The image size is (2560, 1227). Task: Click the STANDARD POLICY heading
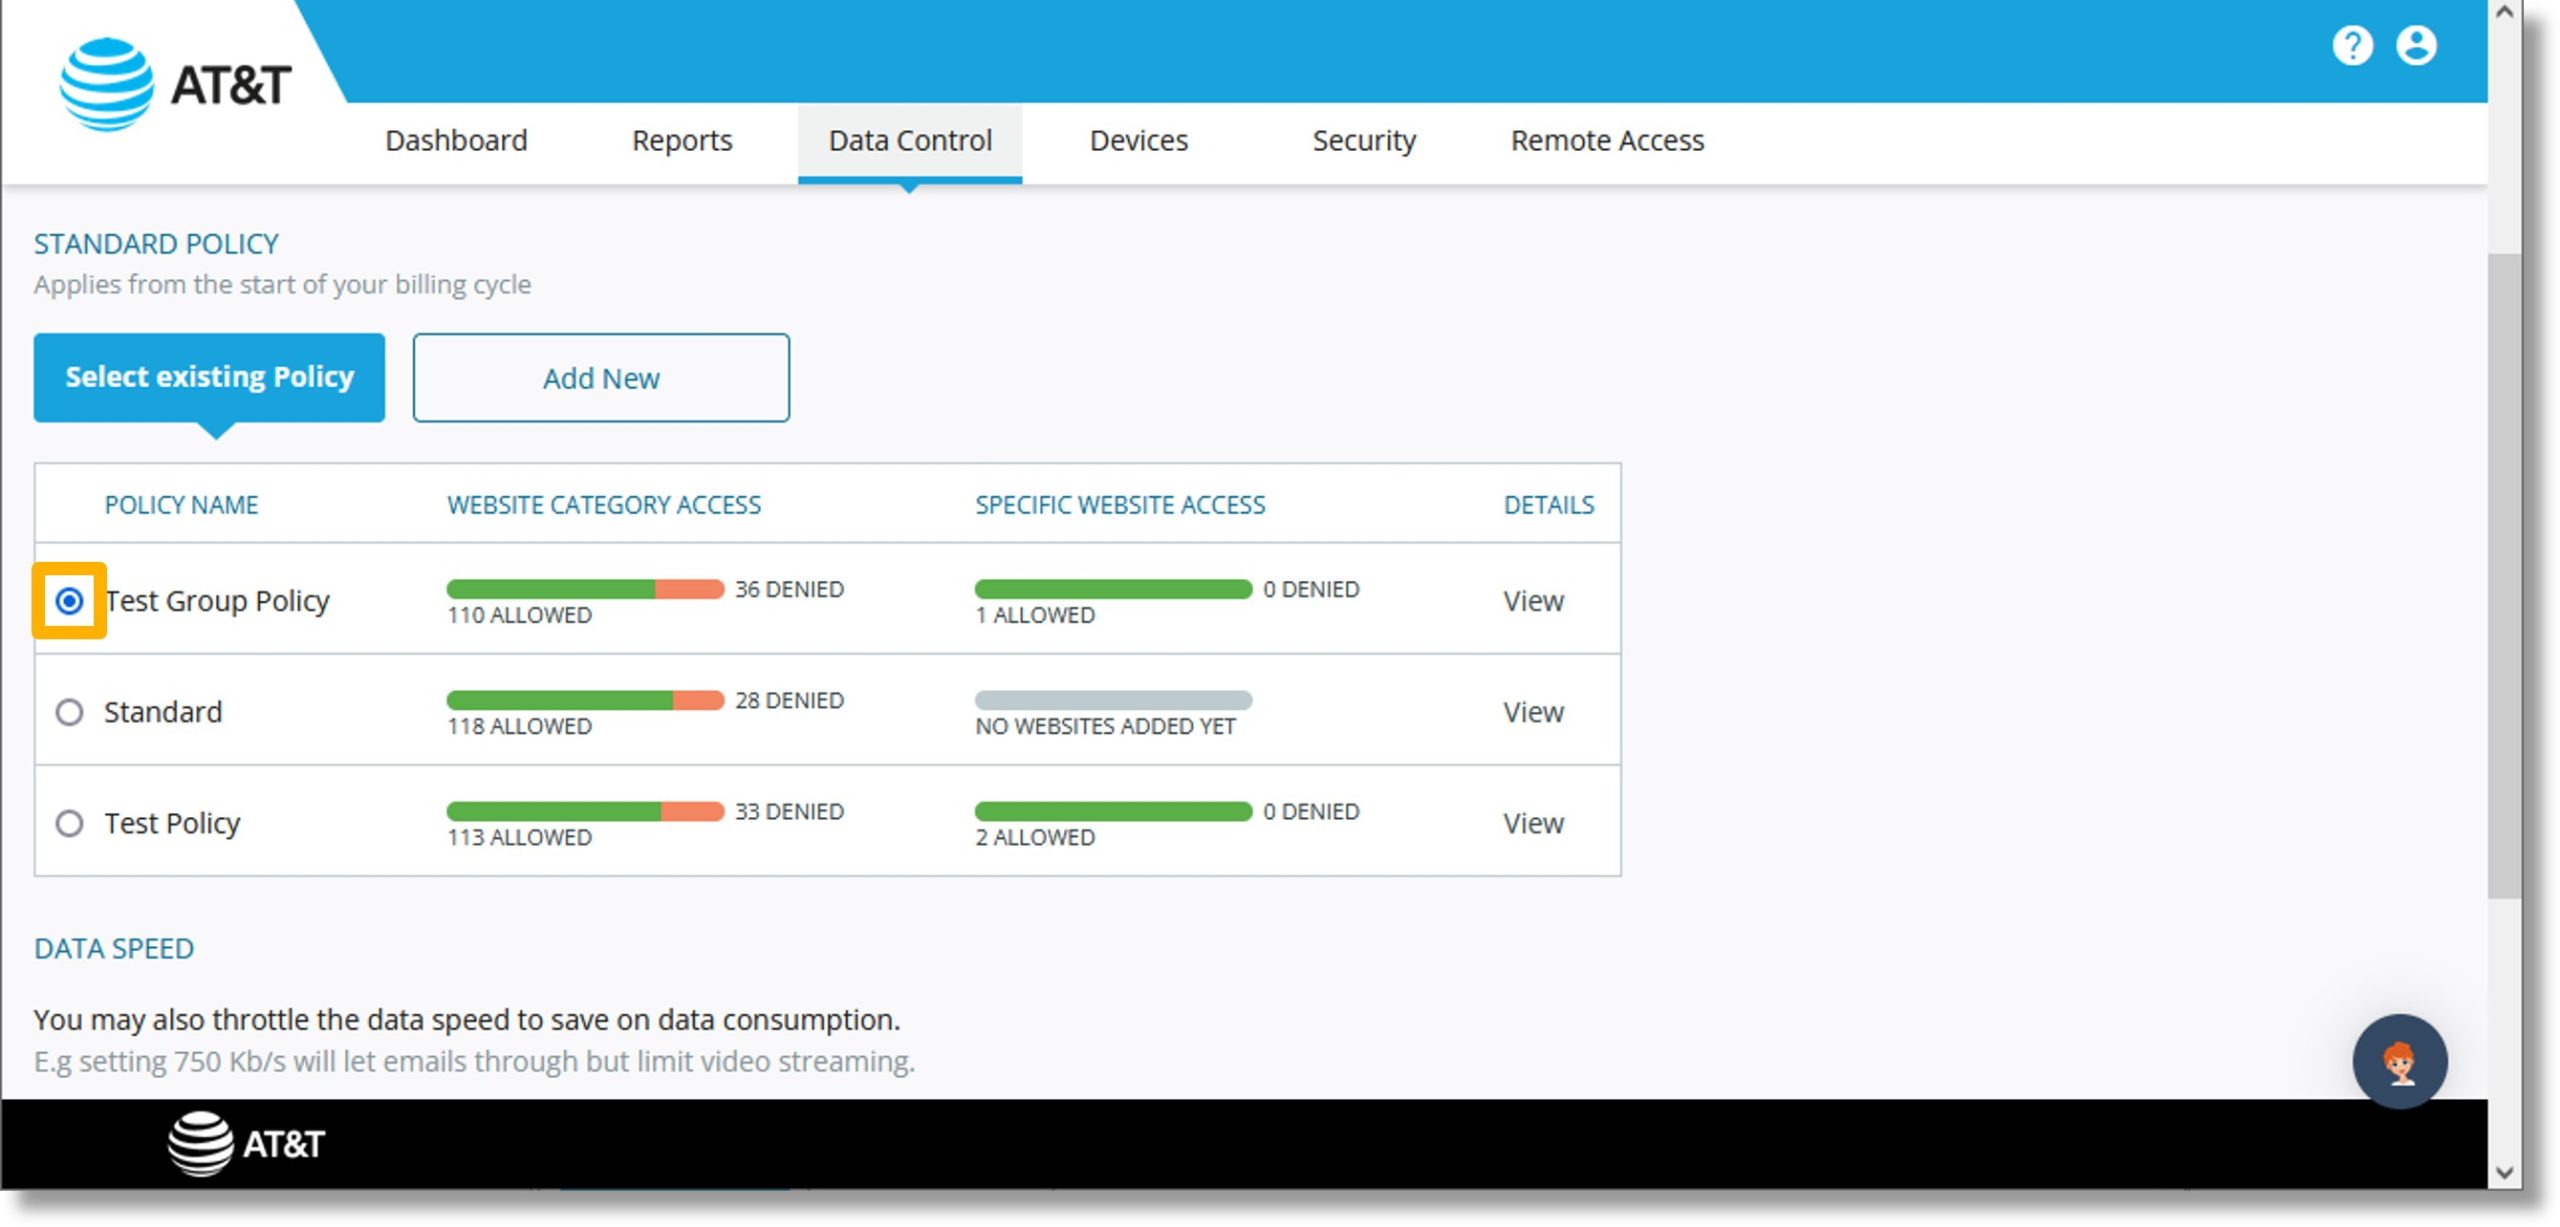click(x=156, y=244)
